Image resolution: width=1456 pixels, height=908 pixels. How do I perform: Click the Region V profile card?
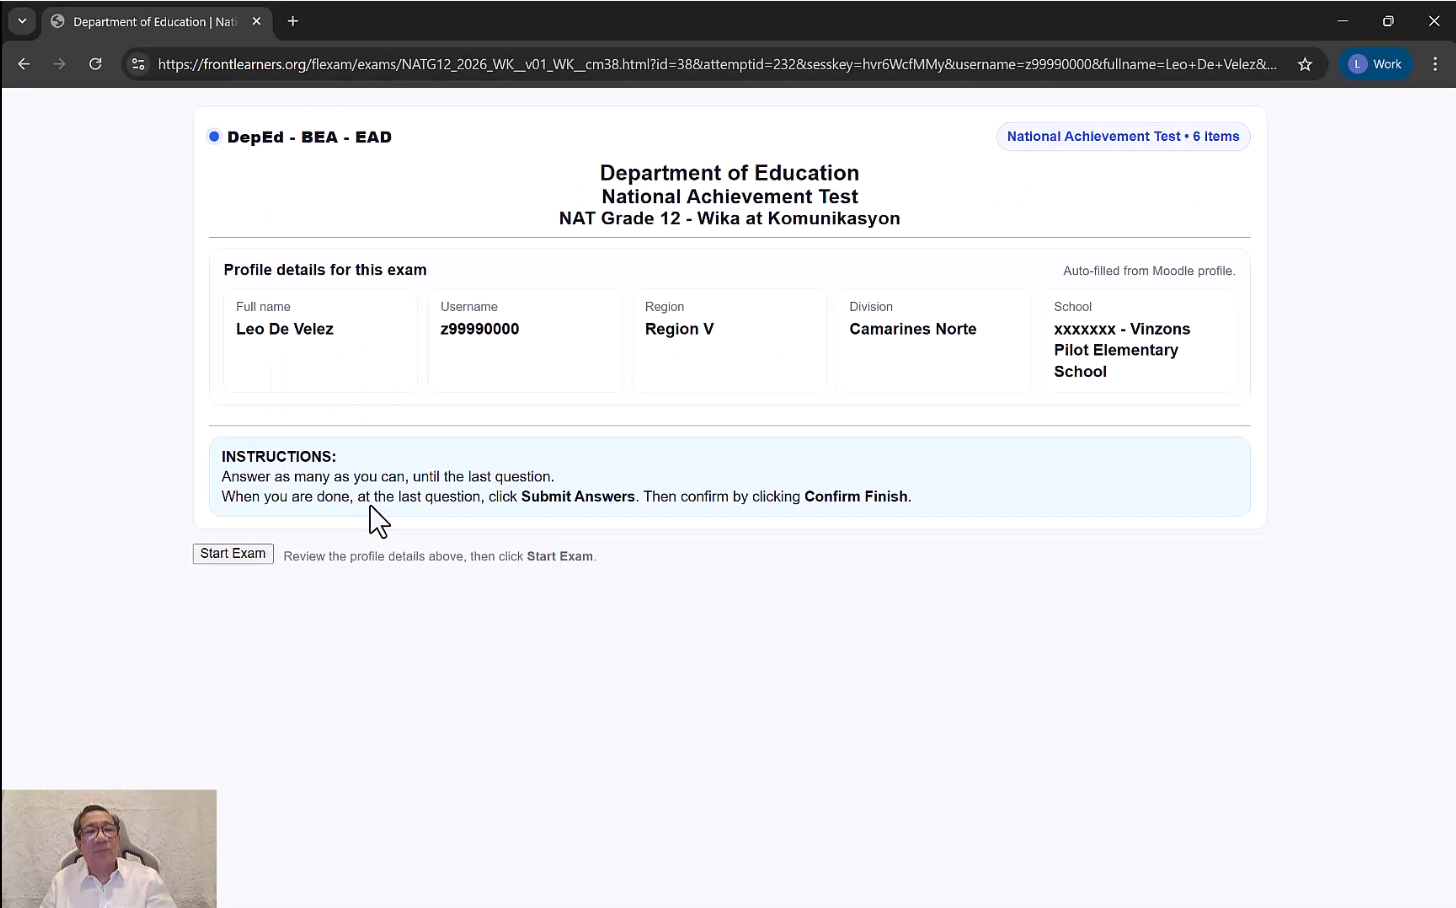point(729,340)
